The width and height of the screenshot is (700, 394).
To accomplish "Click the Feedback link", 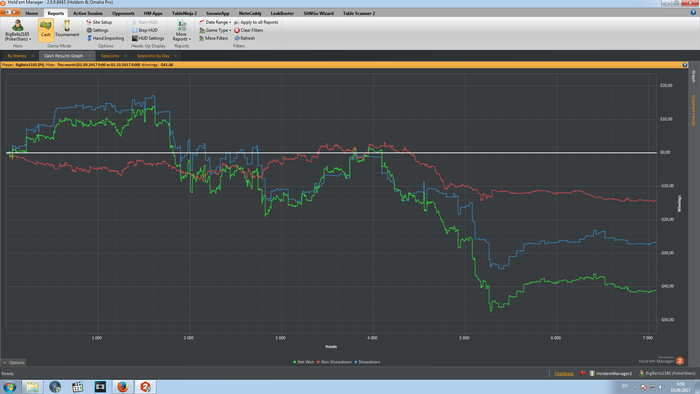I will tap(564, 373).
